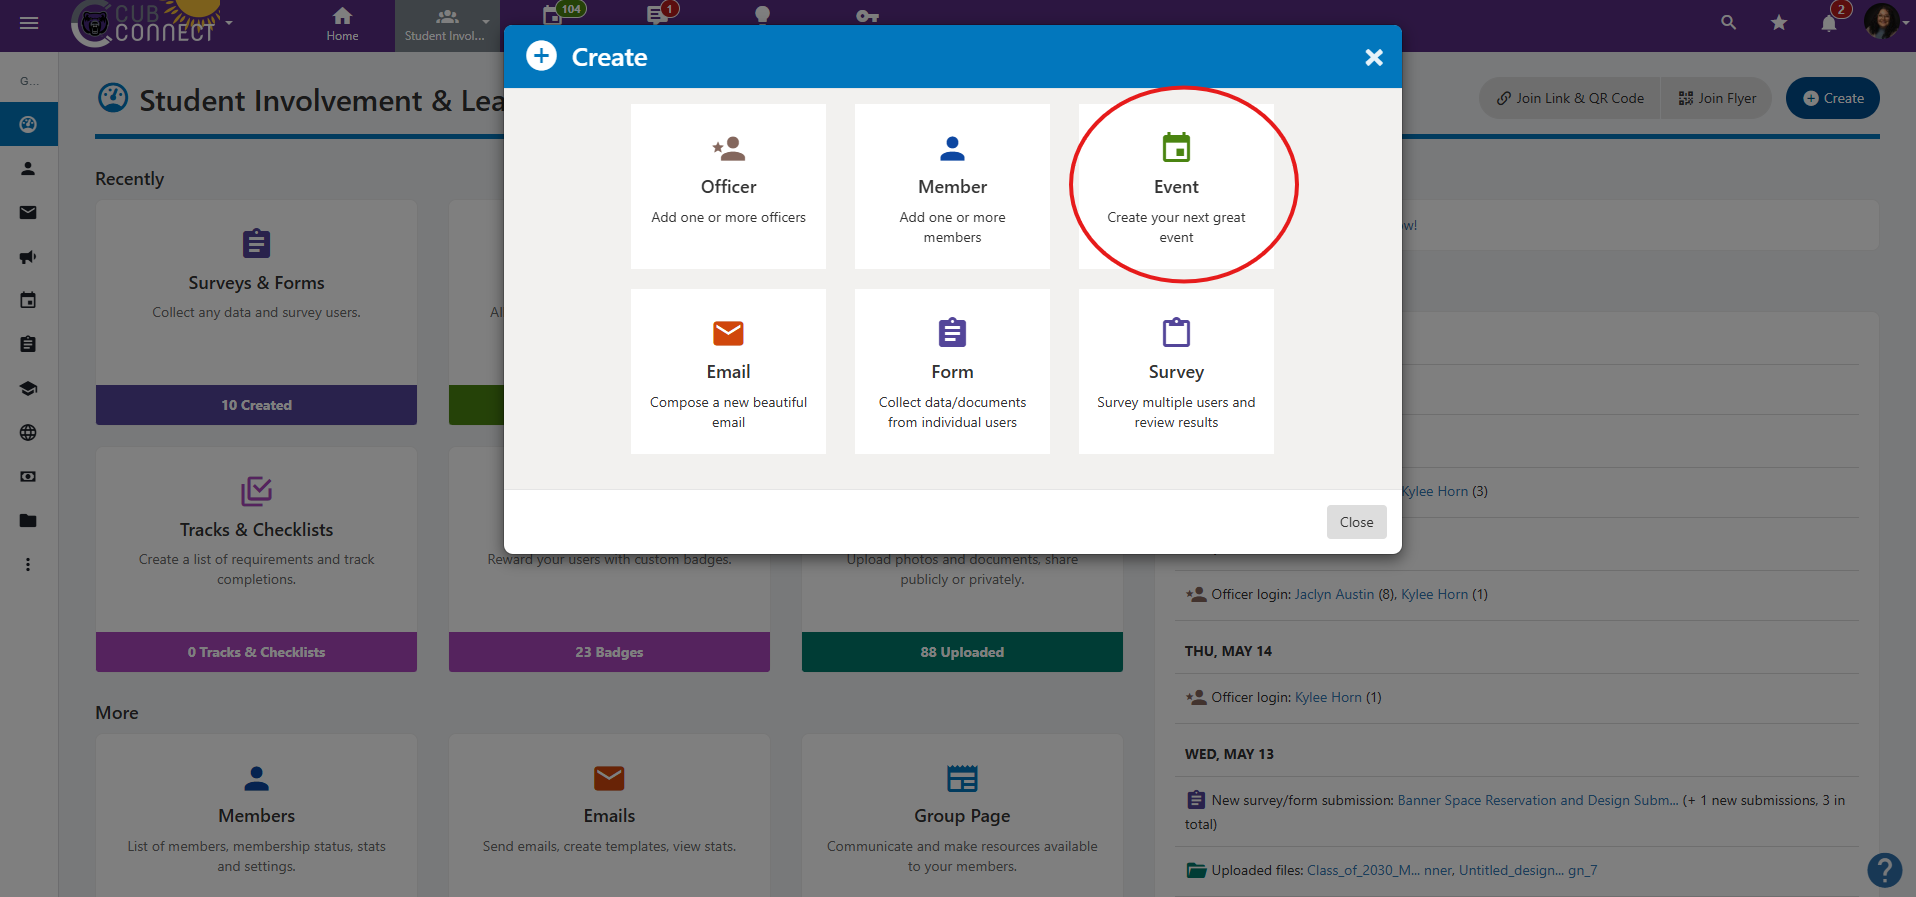
Task: Click the help question mark button
Action: point(1885,869)
